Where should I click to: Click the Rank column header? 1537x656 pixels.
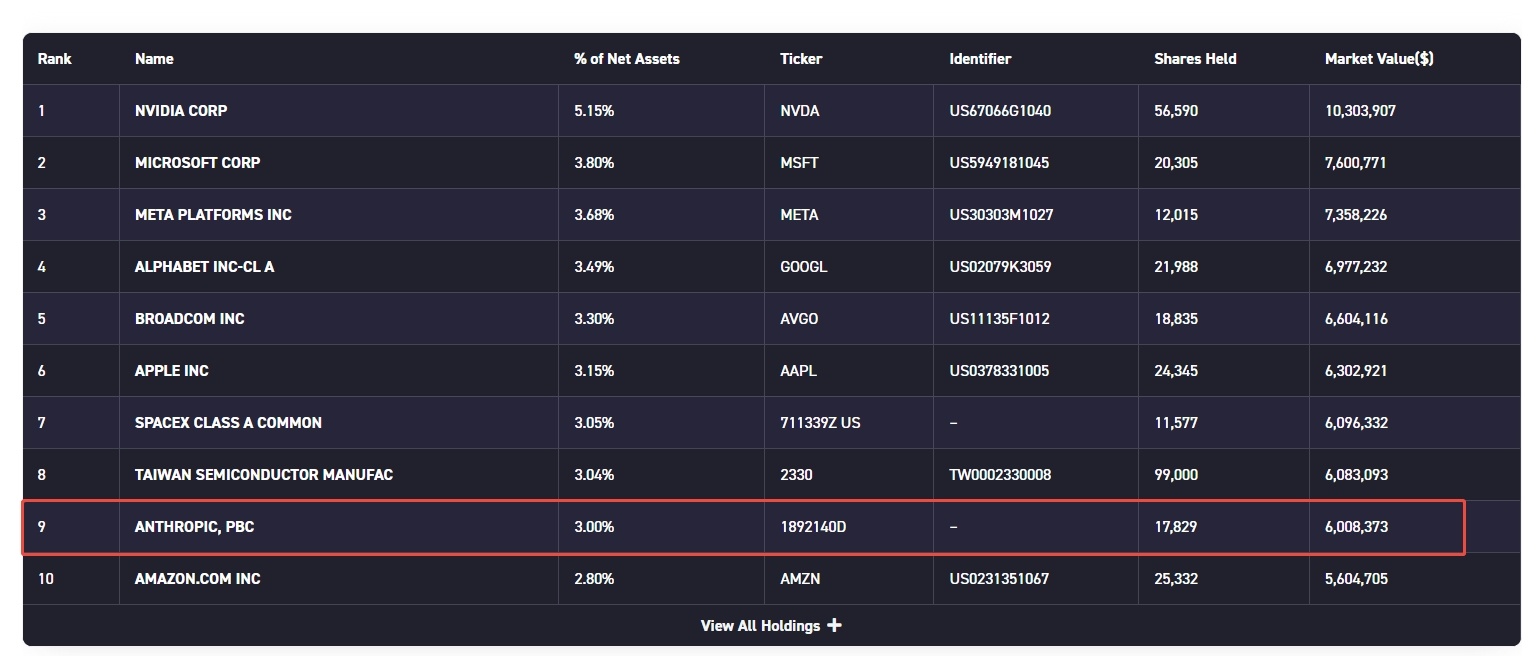click(x=55, y=59)
